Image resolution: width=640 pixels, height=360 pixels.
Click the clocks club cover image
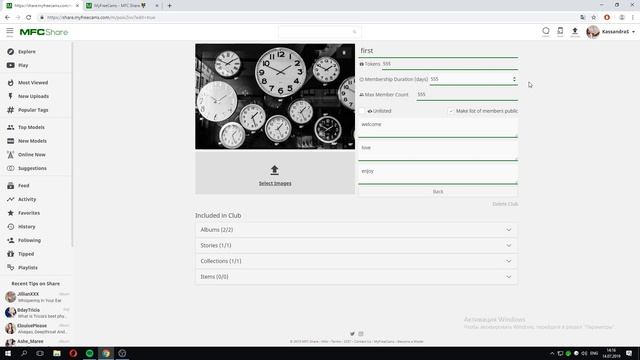point(275,97)
